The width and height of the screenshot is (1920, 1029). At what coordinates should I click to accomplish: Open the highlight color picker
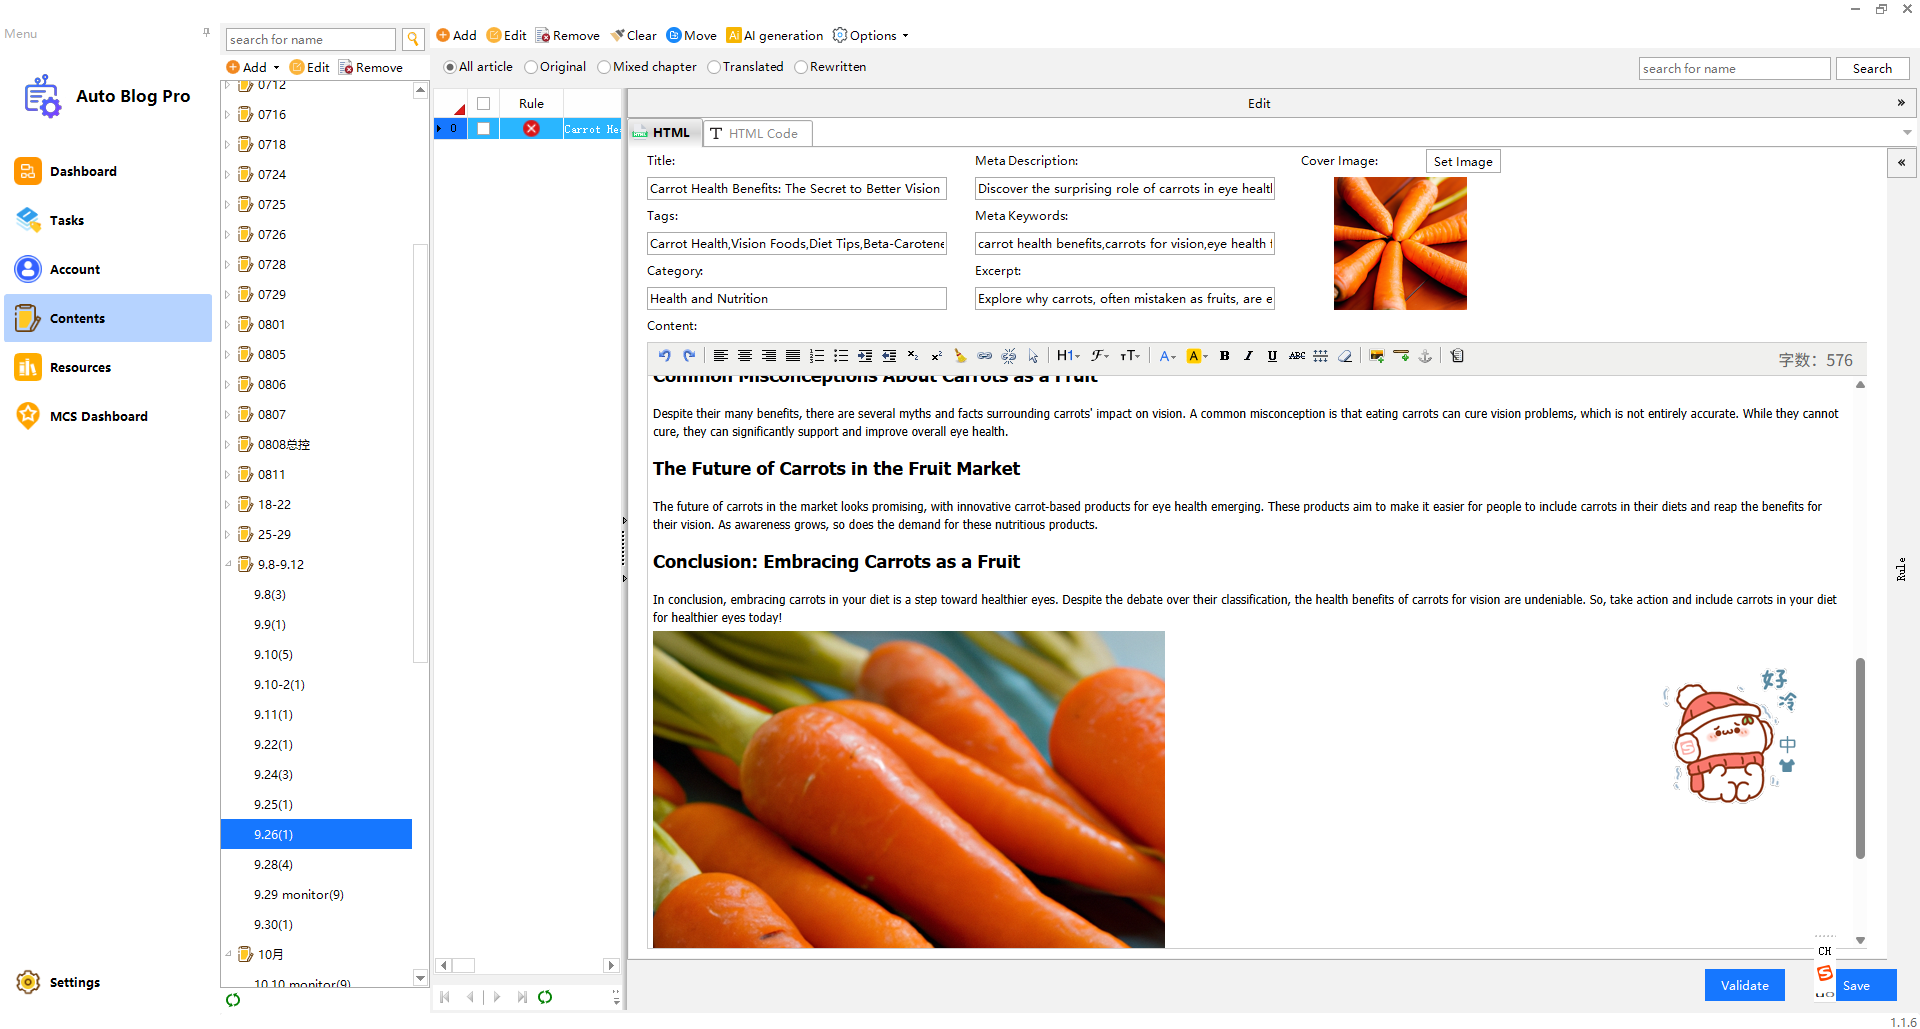(x=1197, y=356)
